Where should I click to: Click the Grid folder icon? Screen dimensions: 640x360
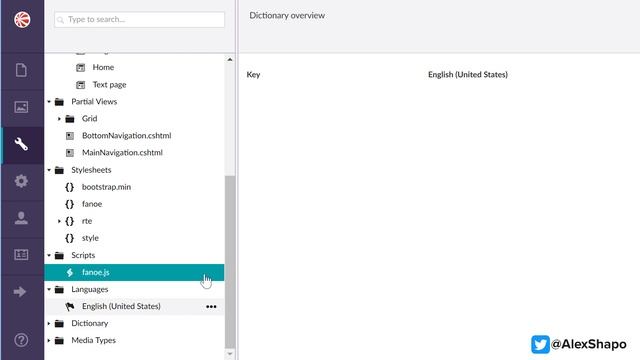70,119
